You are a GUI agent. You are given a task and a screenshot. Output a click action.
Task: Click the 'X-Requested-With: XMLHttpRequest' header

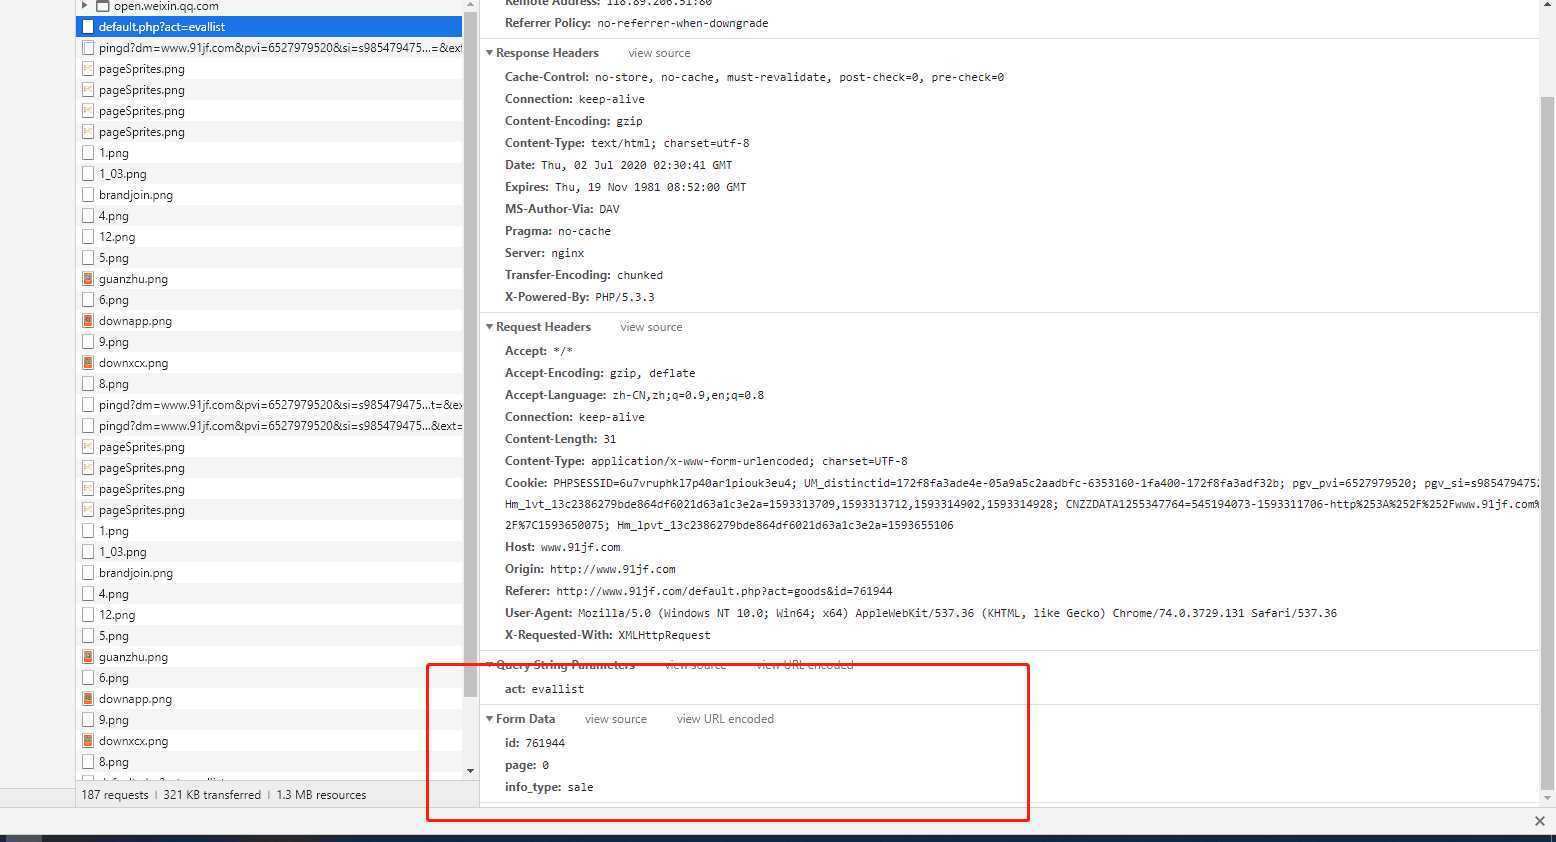click(607, 635)
